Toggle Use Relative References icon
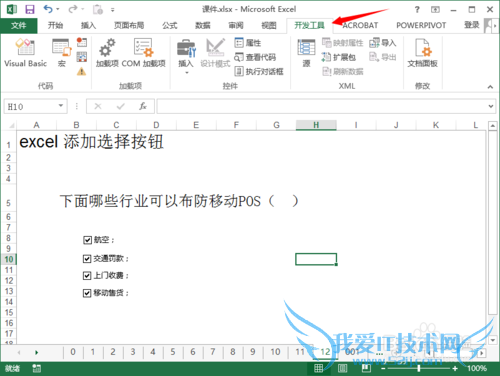Screen dimensions: 500x376 pyautogui.click(x=82, y=57)
